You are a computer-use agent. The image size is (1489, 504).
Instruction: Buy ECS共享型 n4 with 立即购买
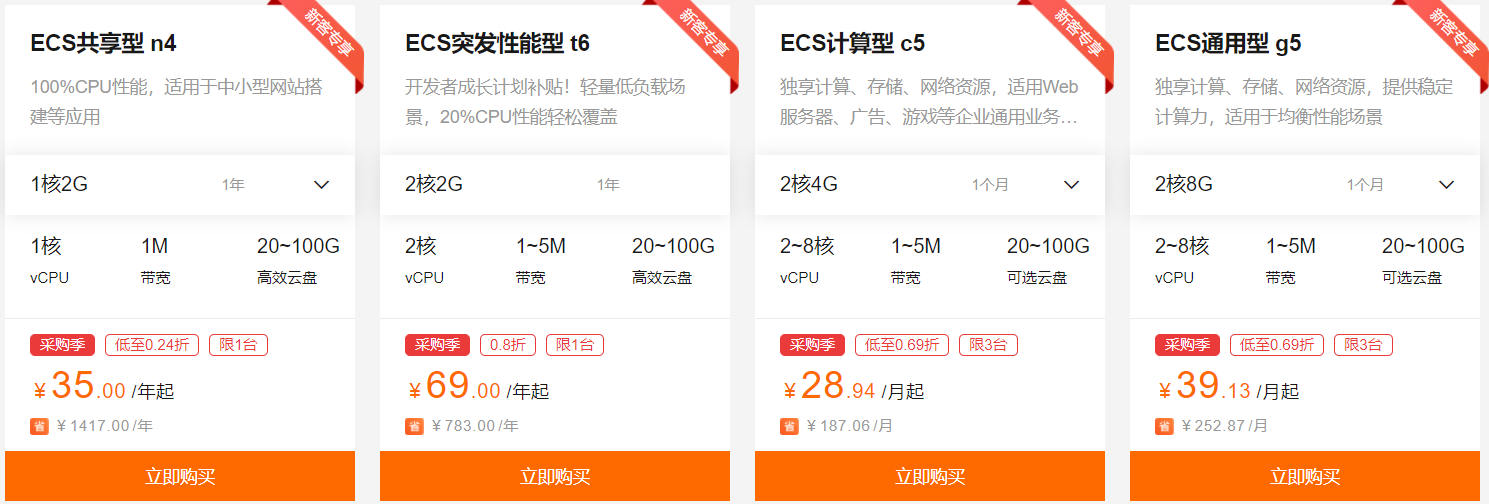[x=180, y=476]
